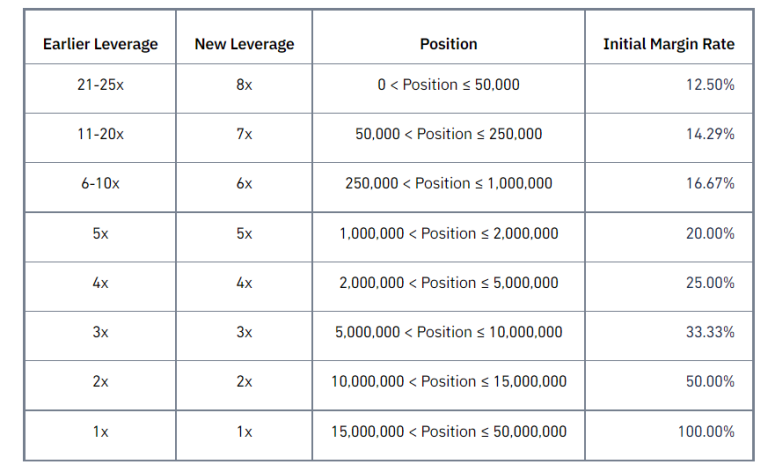
Task: Select the 16.67% margin rate cell
Action: pyautogui.click(x=710, y=184)
